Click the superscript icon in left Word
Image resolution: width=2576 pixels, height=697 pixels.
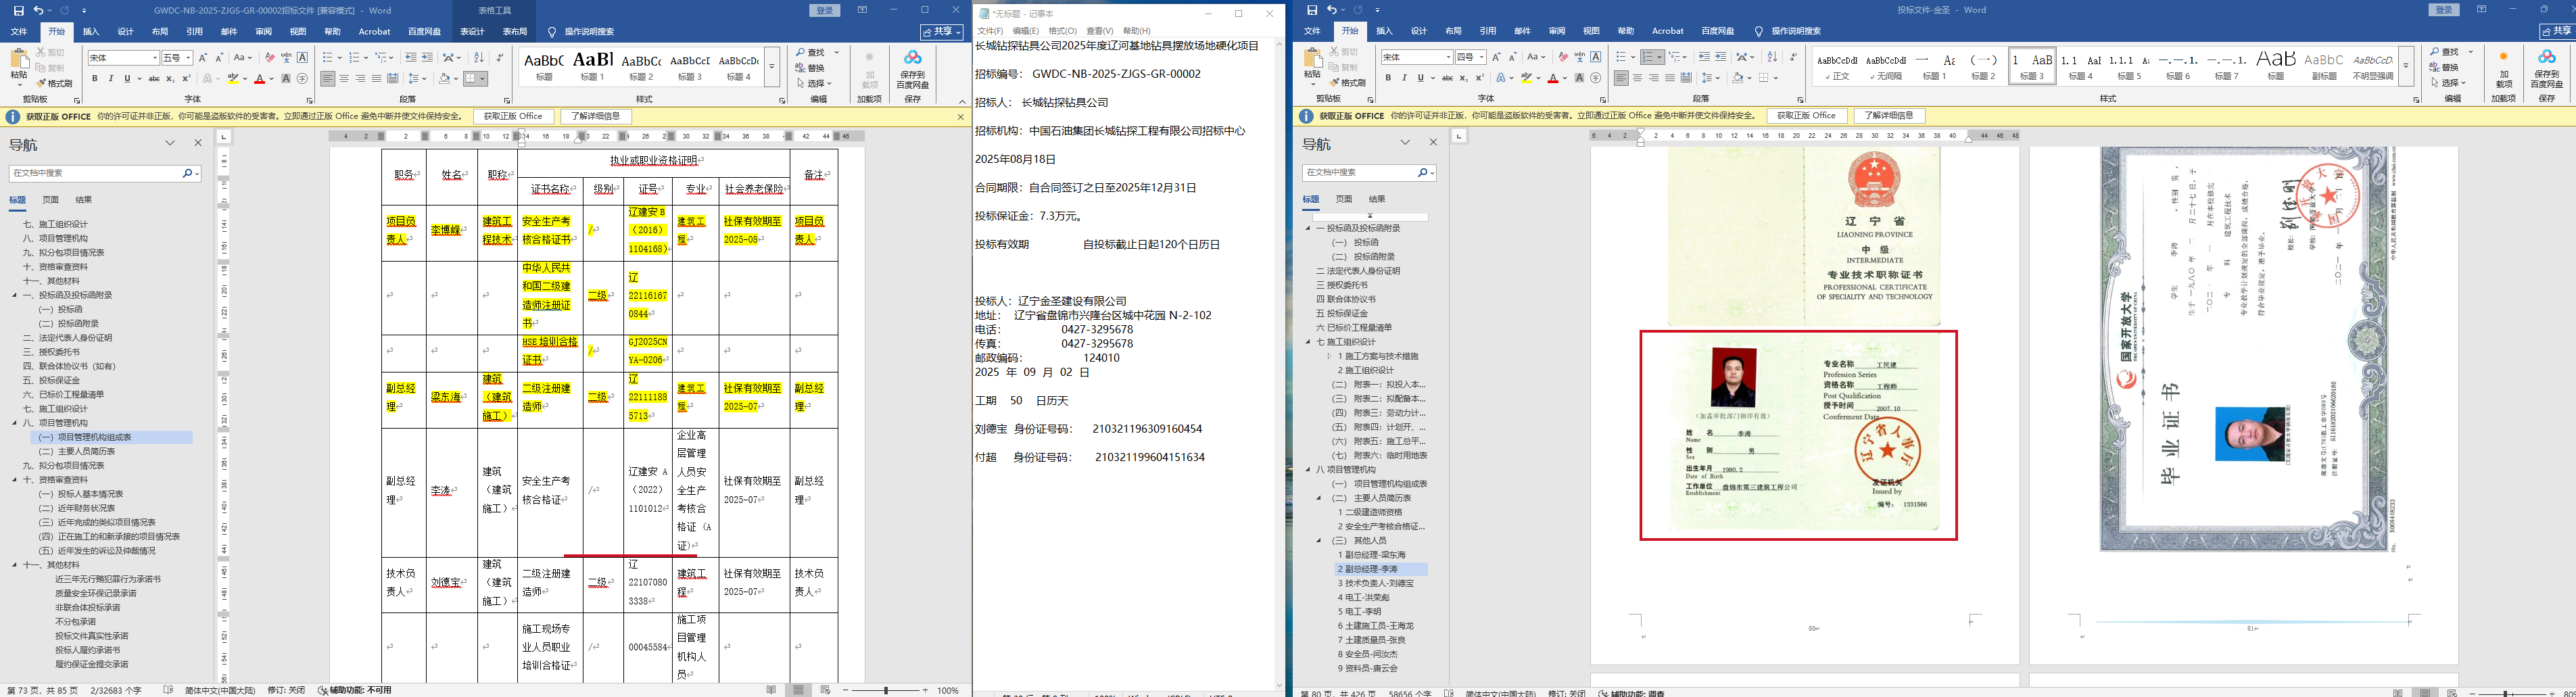click(x=186, y=79)
